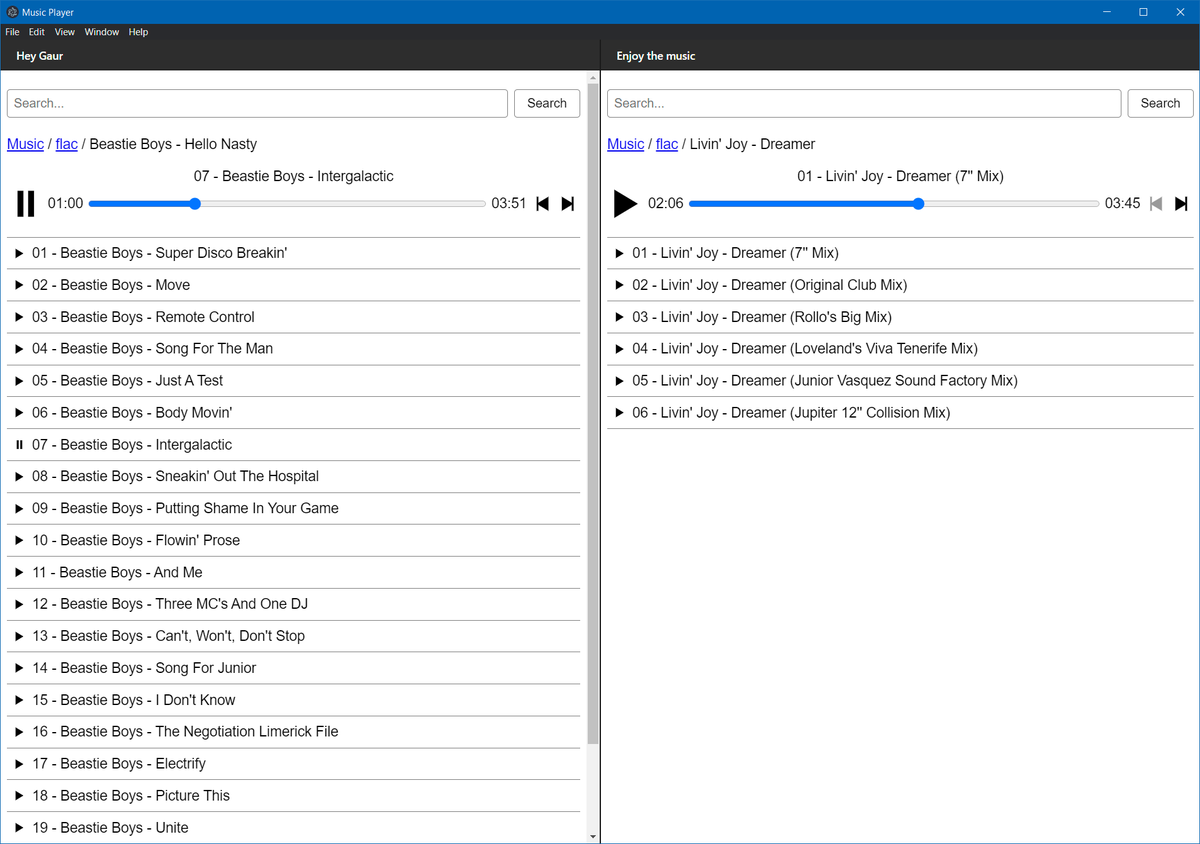The image size is (1200, 844).
Task: Click the left pane vertical scrollbar thumb
Action: pos(593,414)
